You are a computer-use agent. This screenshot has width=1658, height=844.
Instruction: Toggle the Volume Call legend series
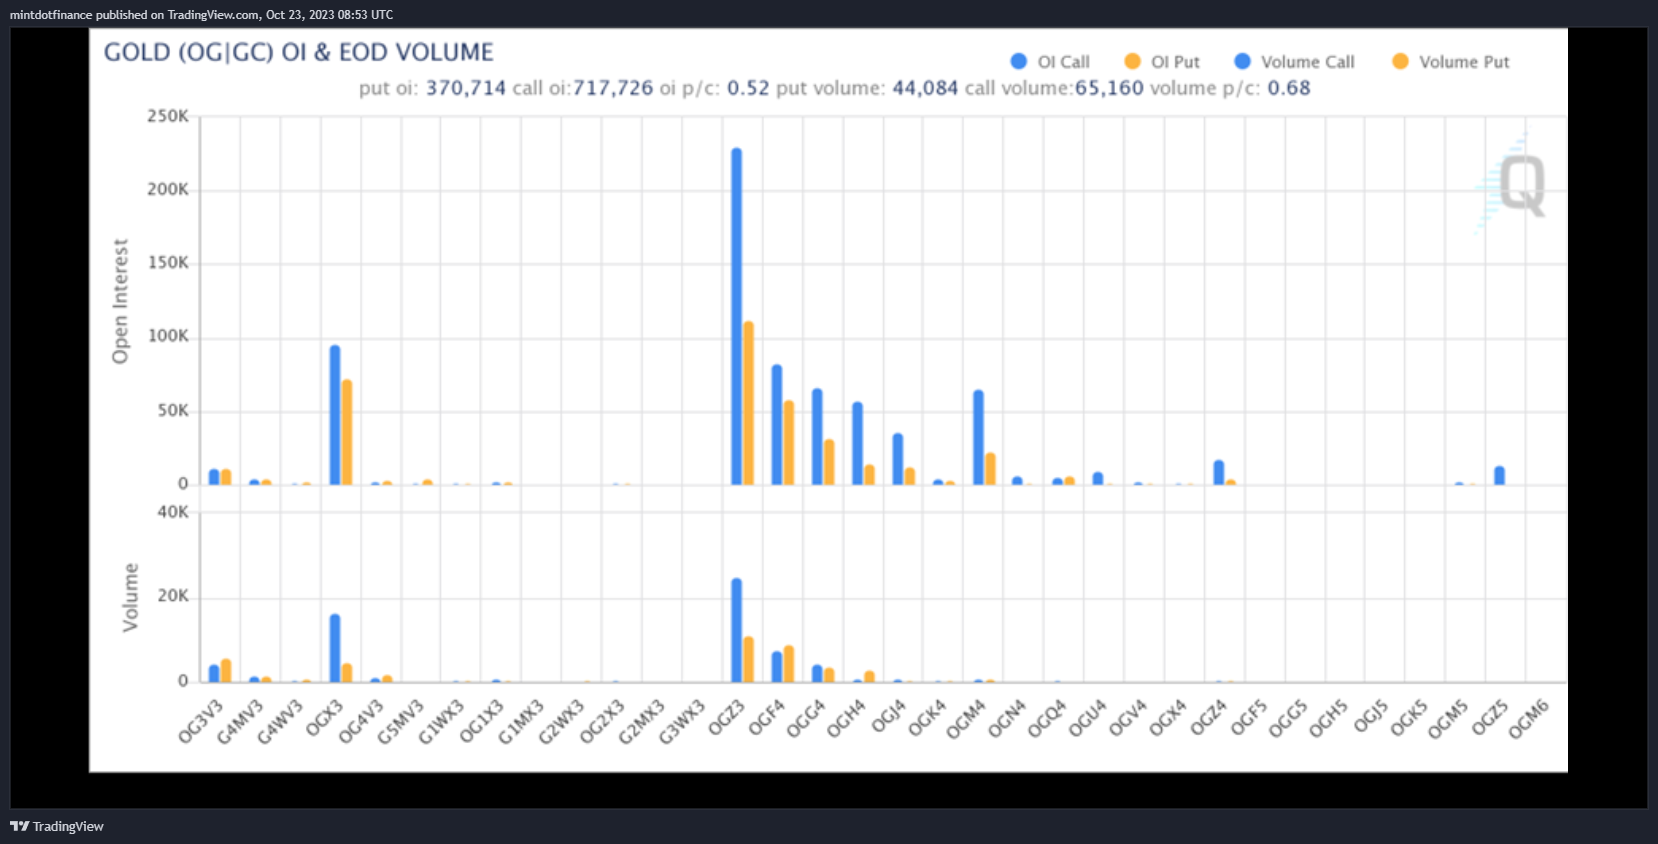click(1295, 62)
